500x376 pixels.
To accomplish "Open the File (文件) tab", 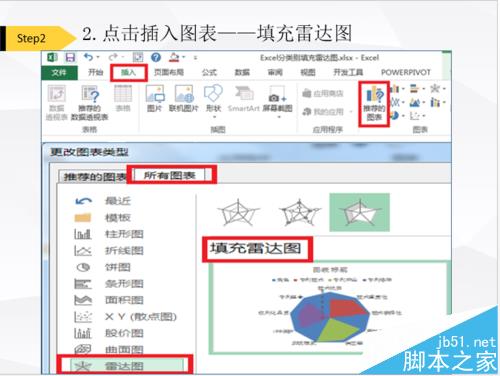I will [x=59, y=72].
